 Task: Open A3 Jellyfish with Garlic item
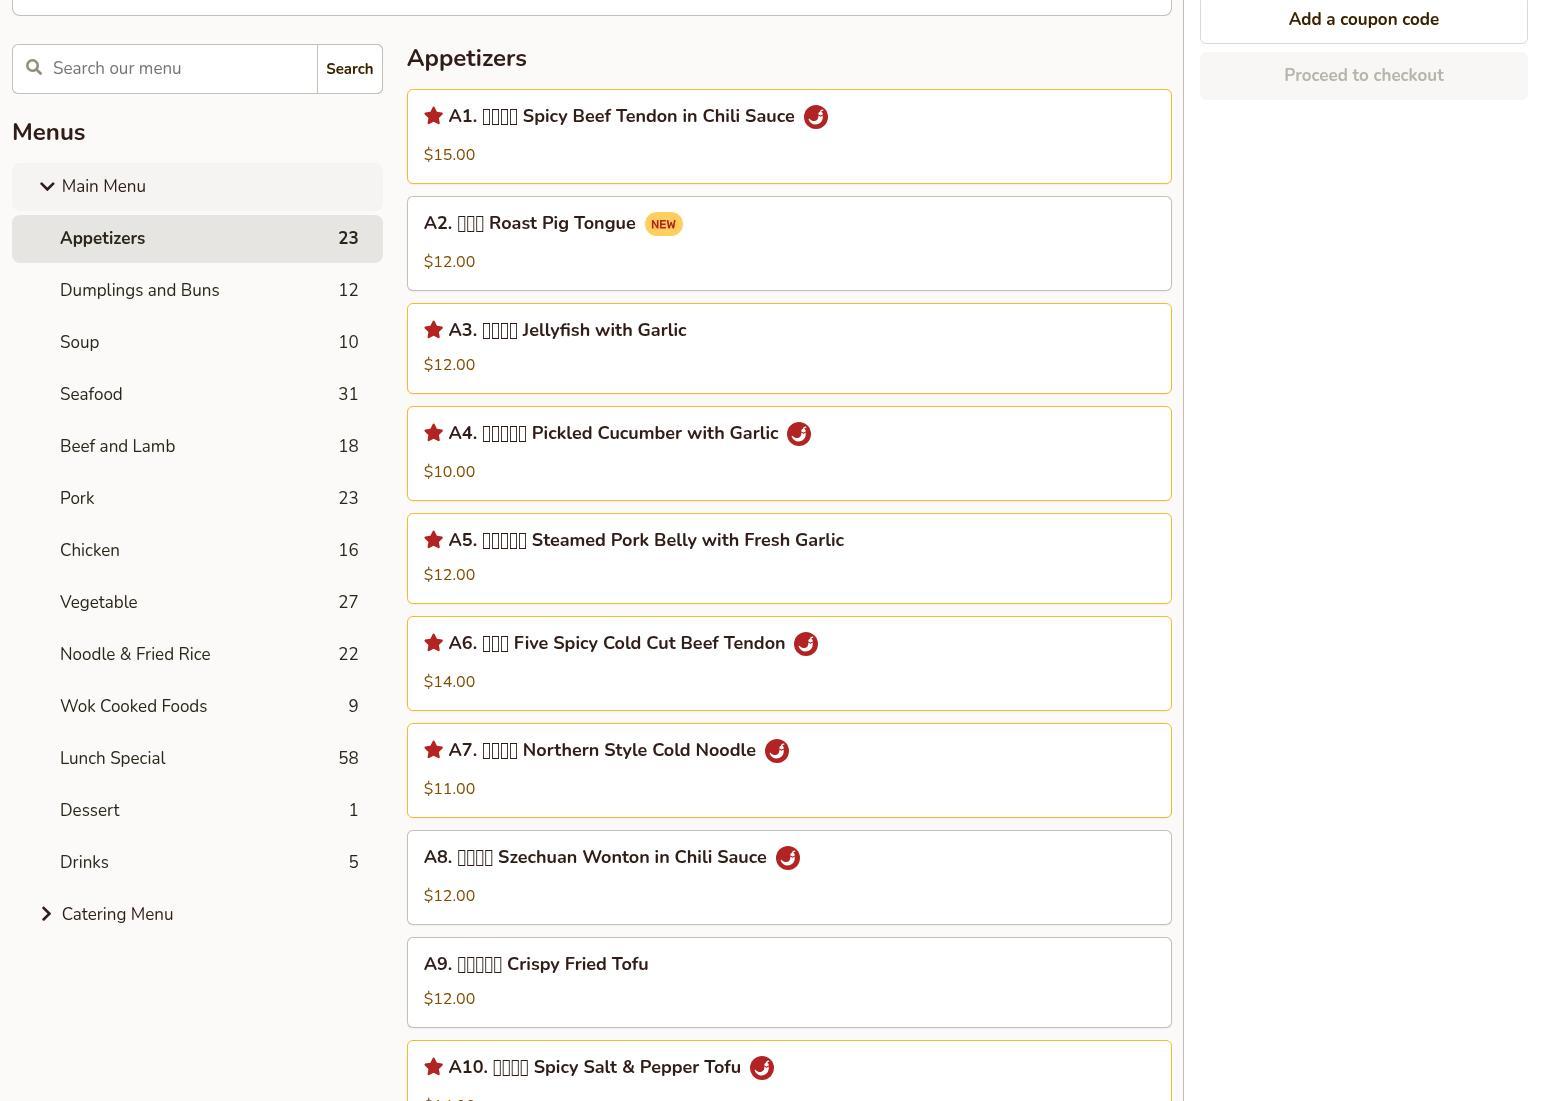coord(789,349)
